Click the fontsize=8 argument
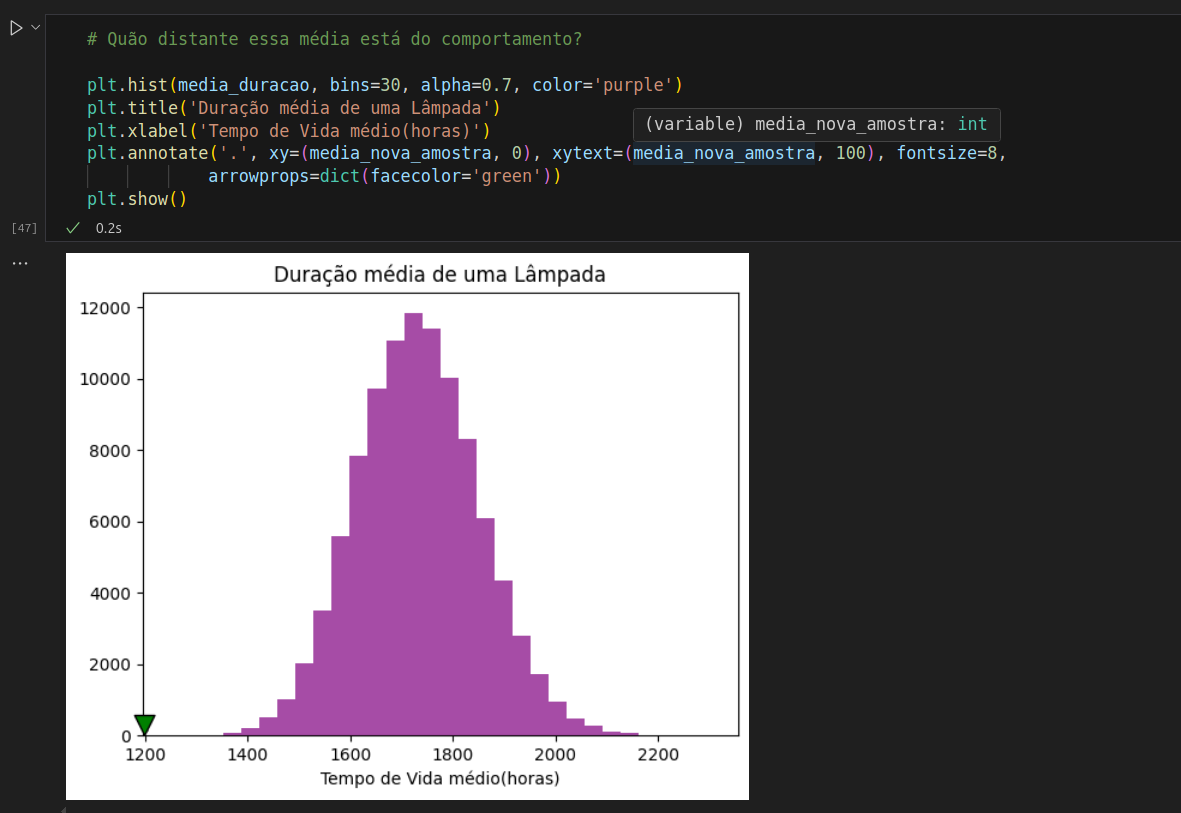The width and height of the screenshot is (1181, 813). 947,154
